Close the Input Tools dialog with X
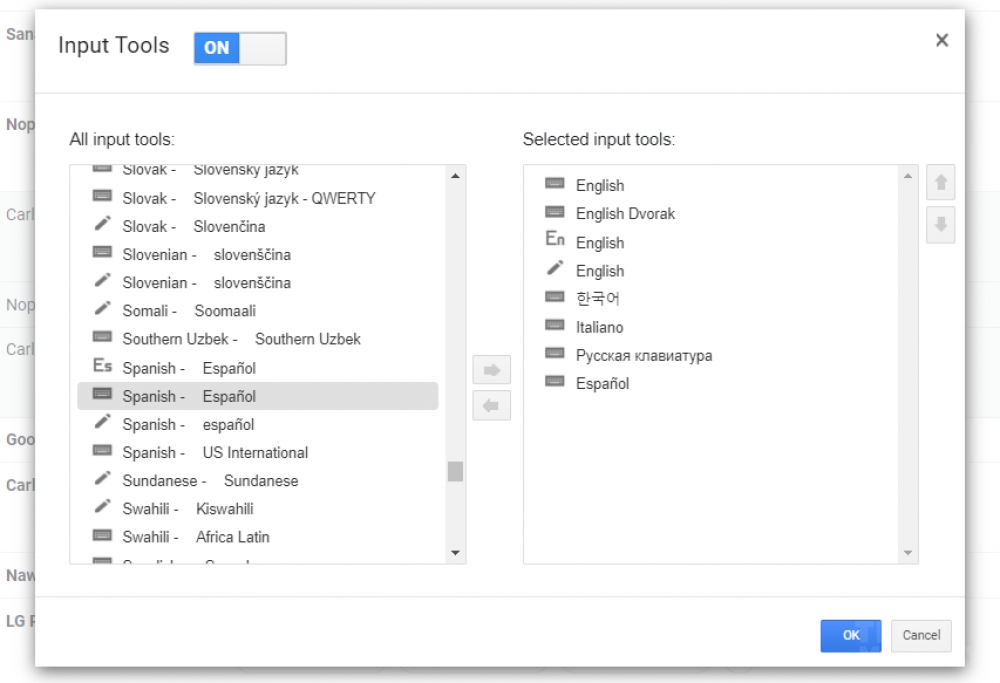This screenshot has width=1000, height=683. [x=941, y=41]
